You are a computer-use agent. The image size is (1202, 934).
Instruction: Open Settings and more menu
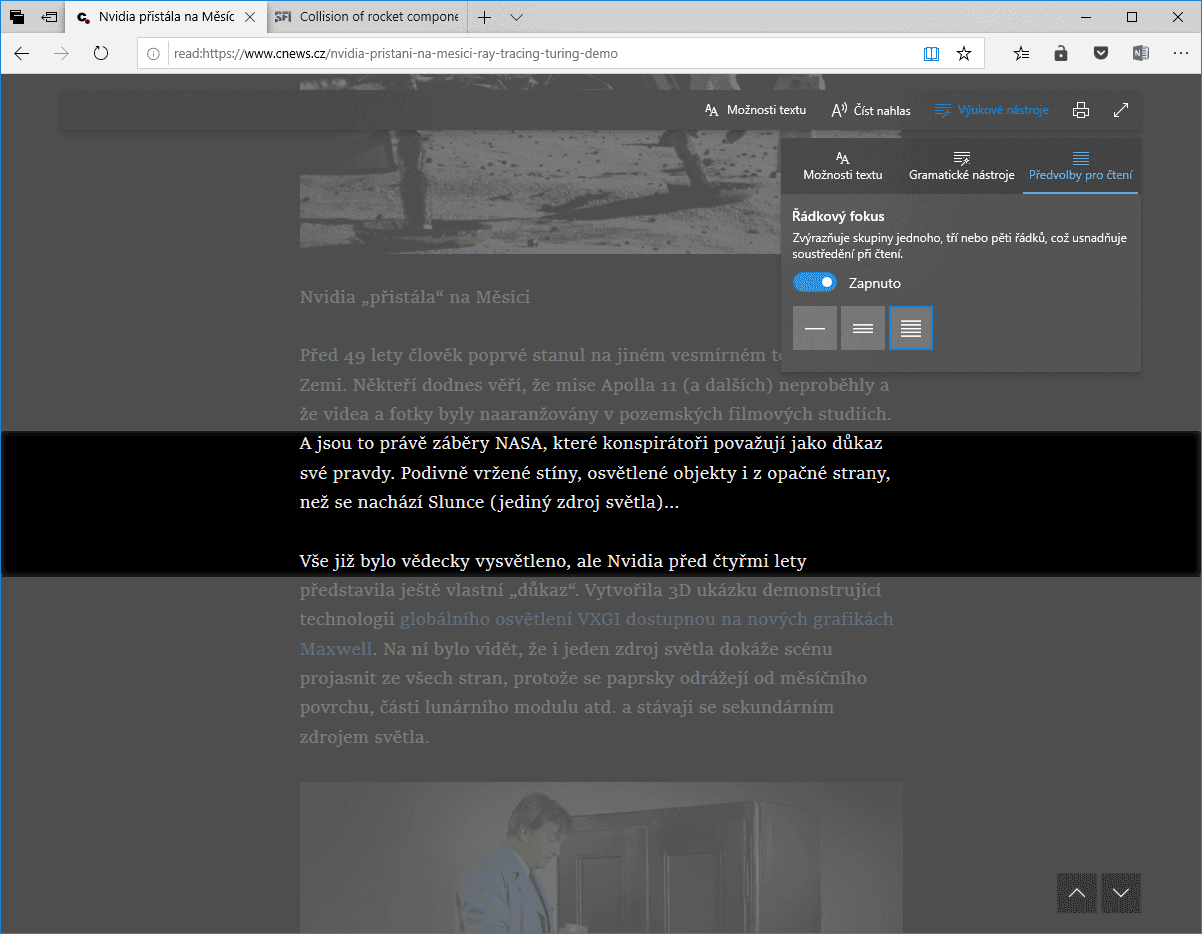coord(1180,54)
